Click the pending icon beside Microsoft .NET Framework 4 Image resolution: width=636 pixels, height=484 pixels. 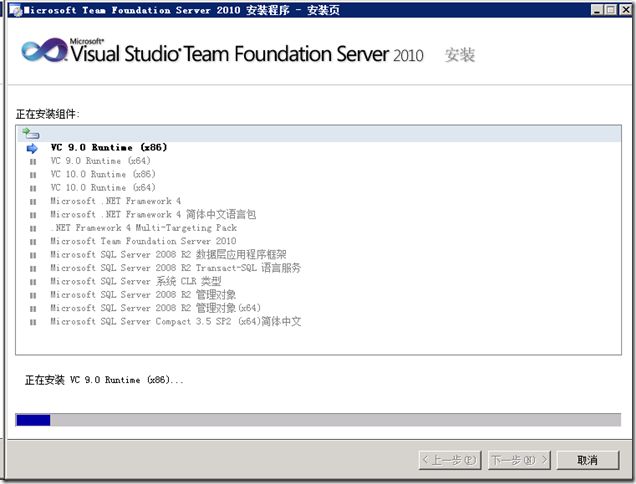pos(33,202)
